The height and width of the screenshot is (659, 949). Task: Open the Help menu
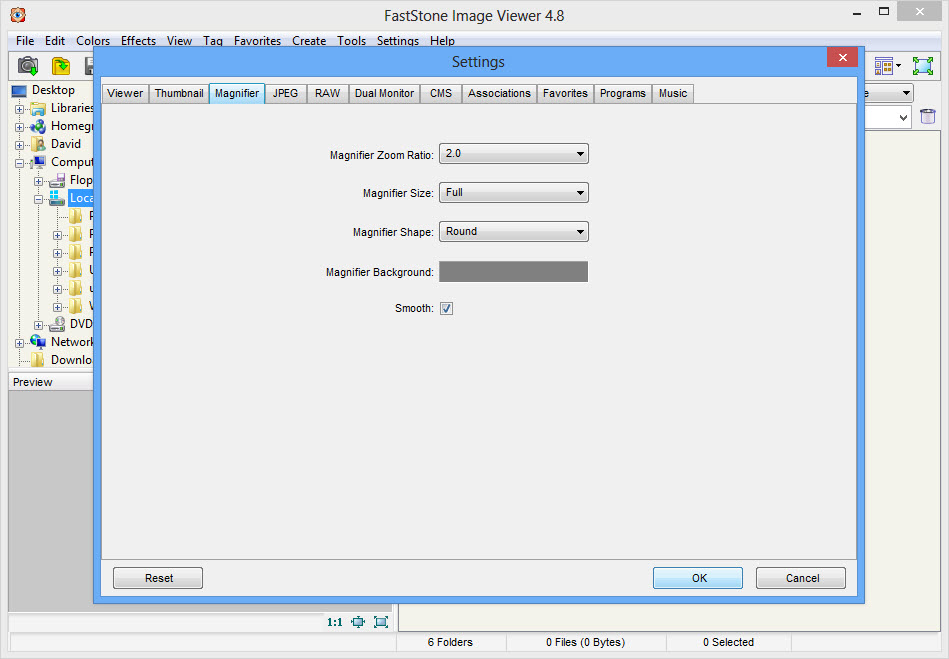[442, 41]
